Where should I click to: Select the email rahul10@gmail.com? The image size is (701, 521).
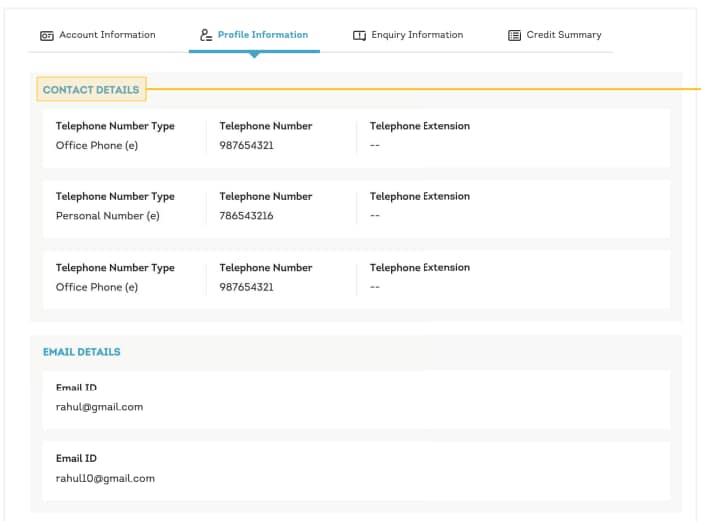pyautogui.click(x=105, y=478)
